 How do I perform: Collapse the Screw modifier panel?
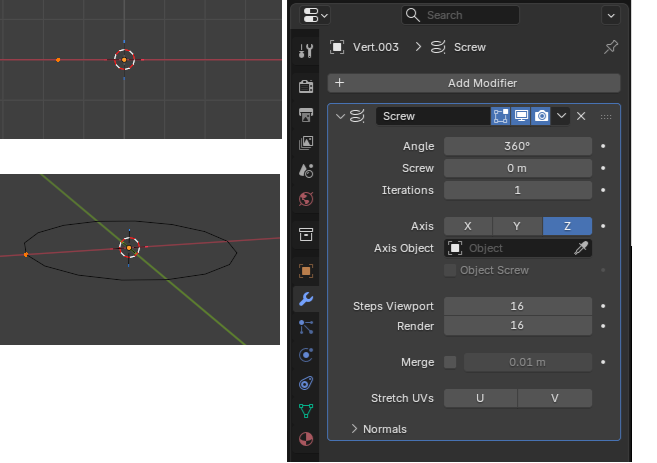(x=341, y=116)
